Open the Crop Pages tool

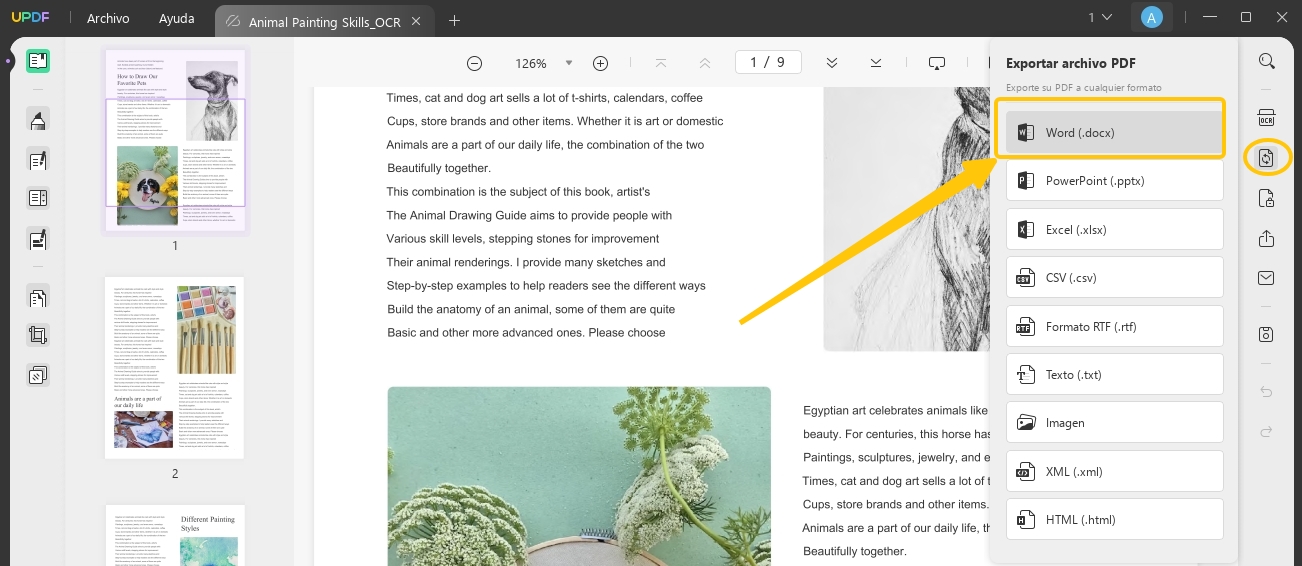38,336
